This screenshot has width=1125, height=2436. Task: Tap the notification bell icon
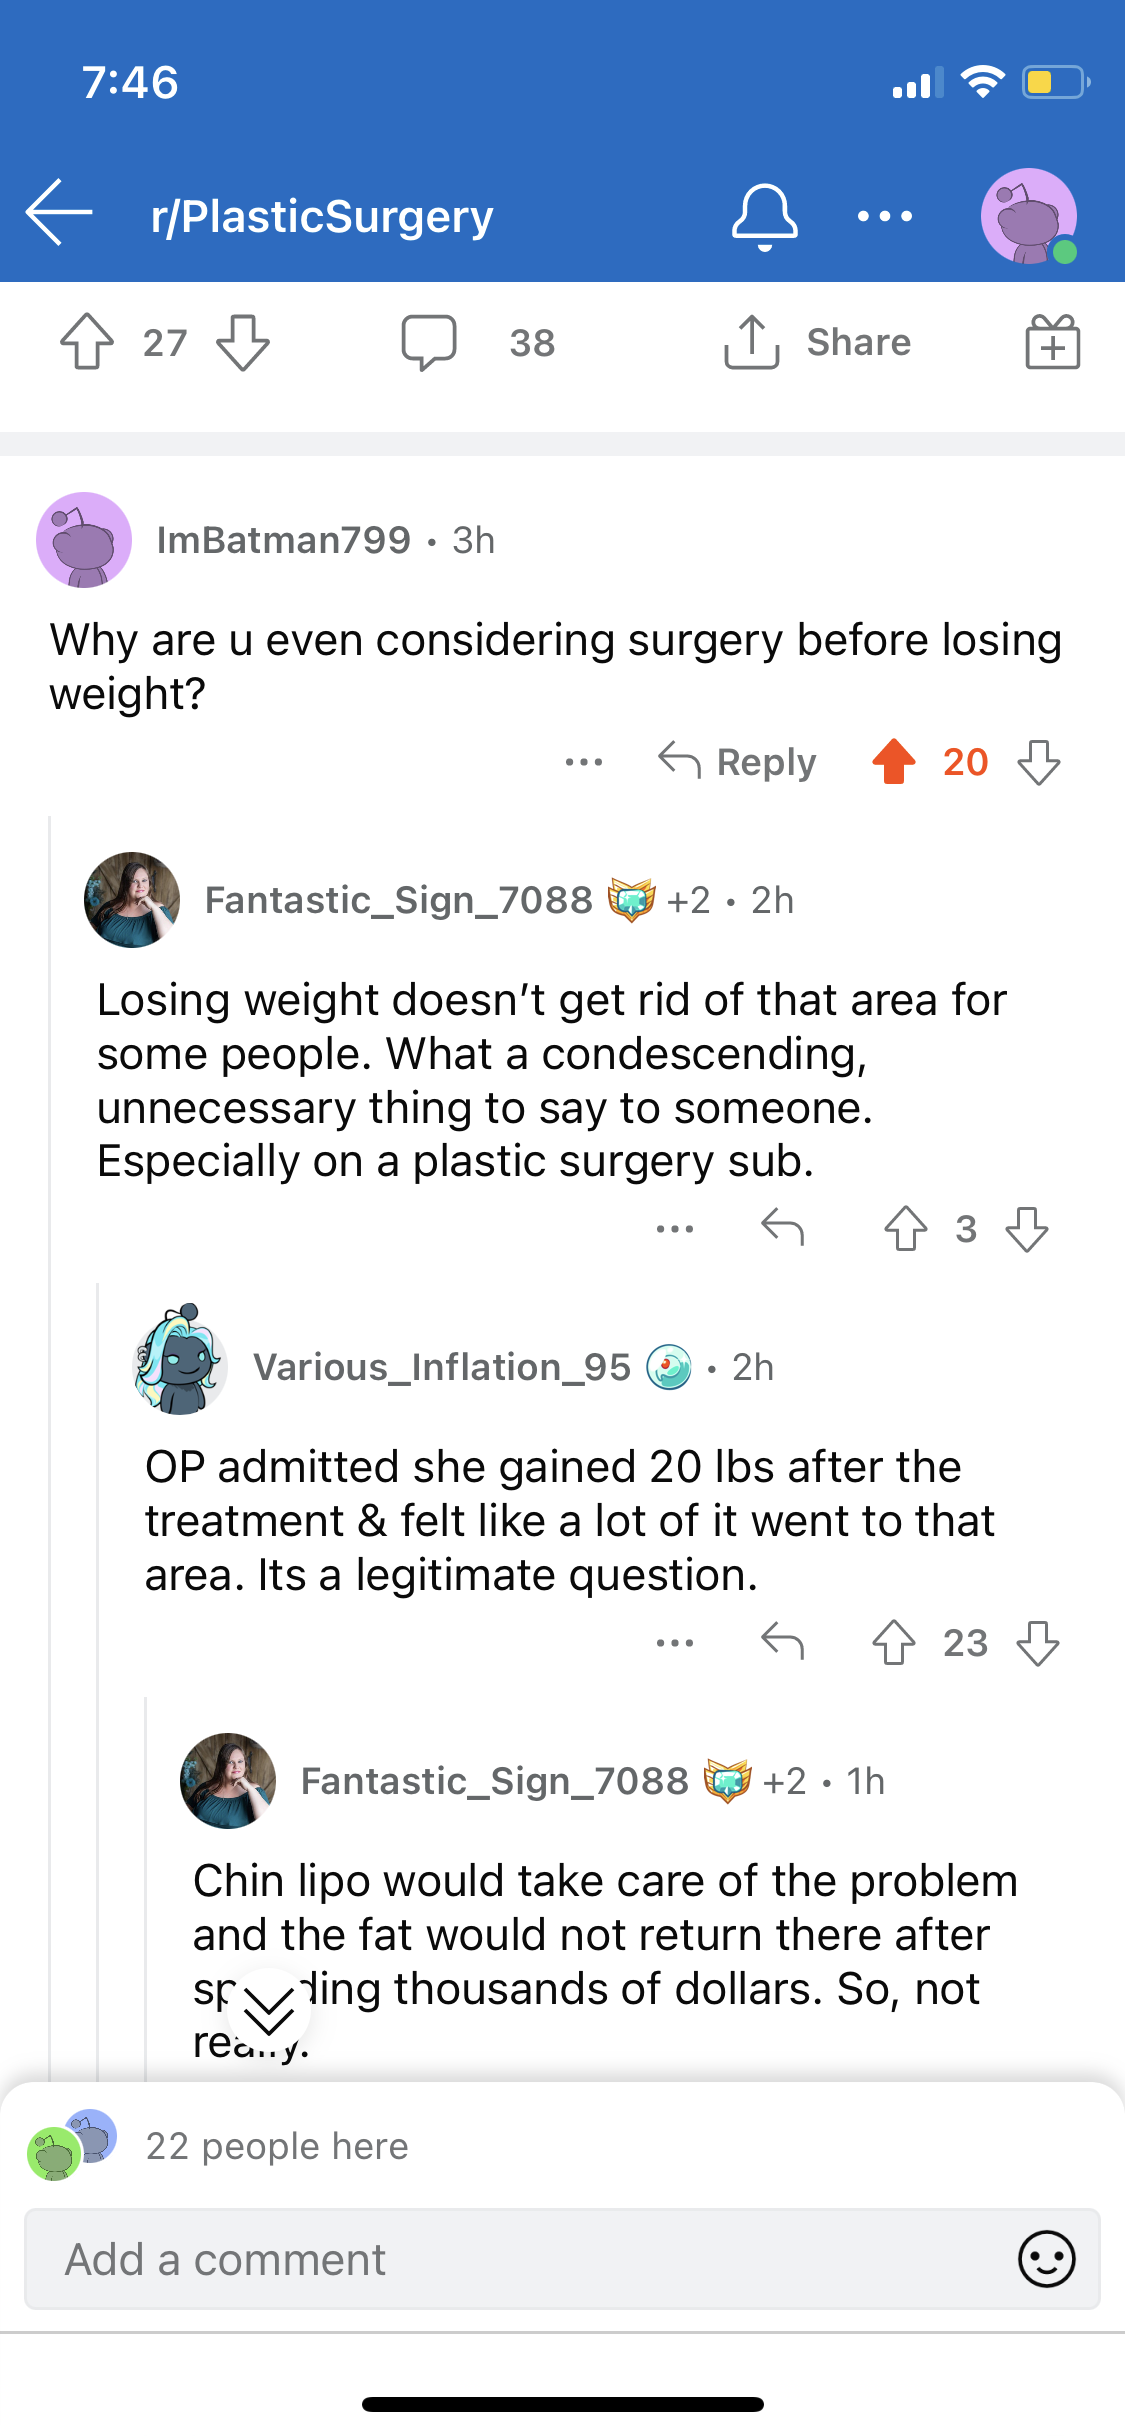coord(765,216)
